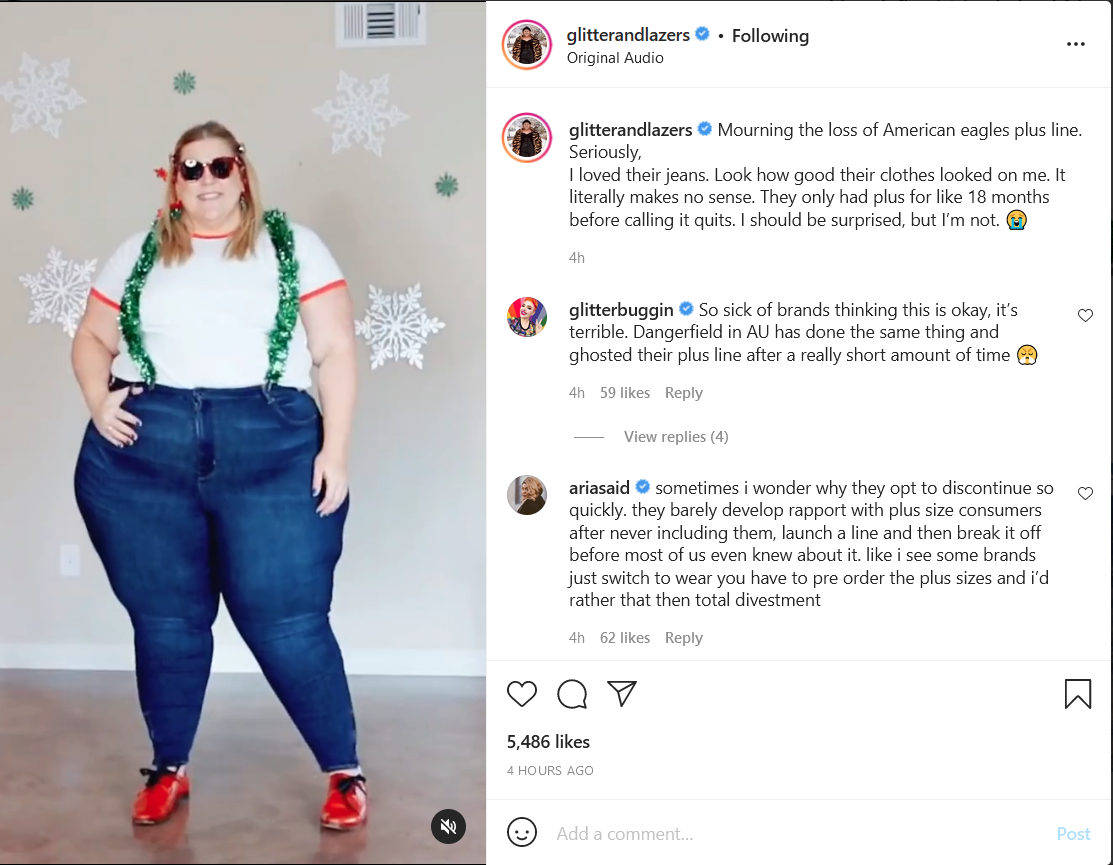Reply to glitterbuggin's comment

tap(684, 392)
